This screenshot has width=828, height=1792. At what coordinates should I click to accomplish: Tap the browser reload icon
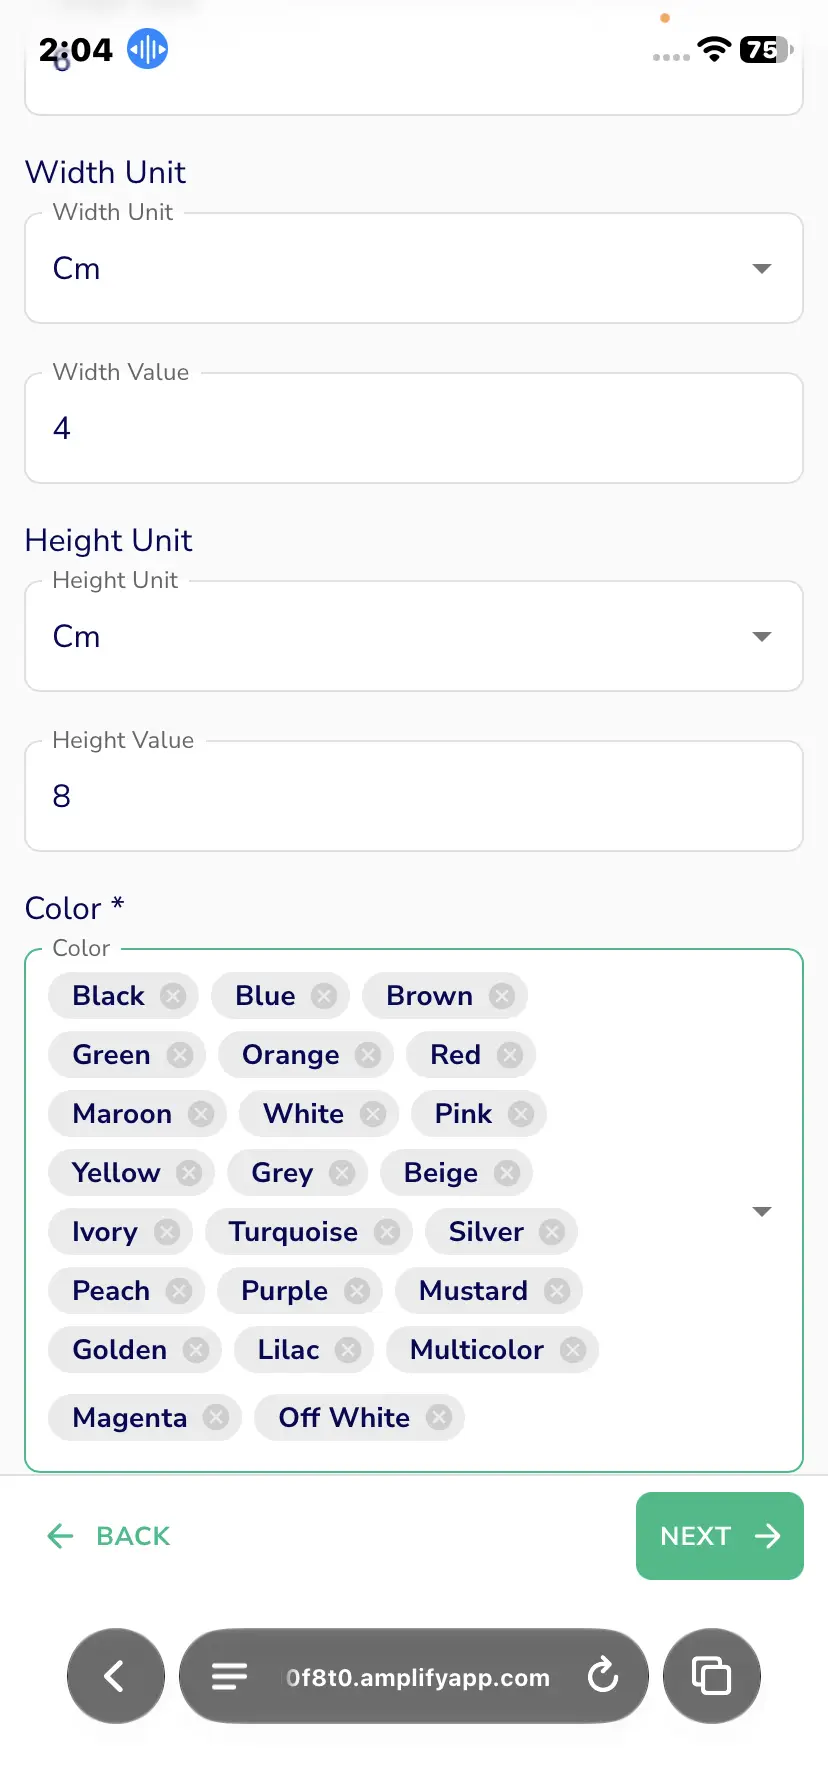603,1675
